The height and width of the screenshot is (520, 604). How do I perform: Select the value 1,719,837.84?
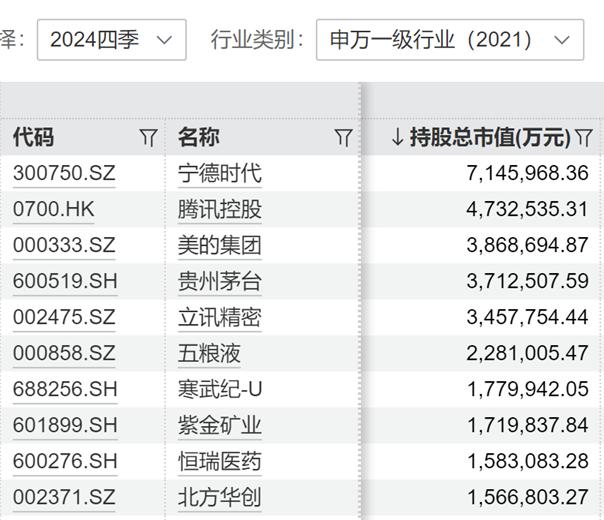527,426
